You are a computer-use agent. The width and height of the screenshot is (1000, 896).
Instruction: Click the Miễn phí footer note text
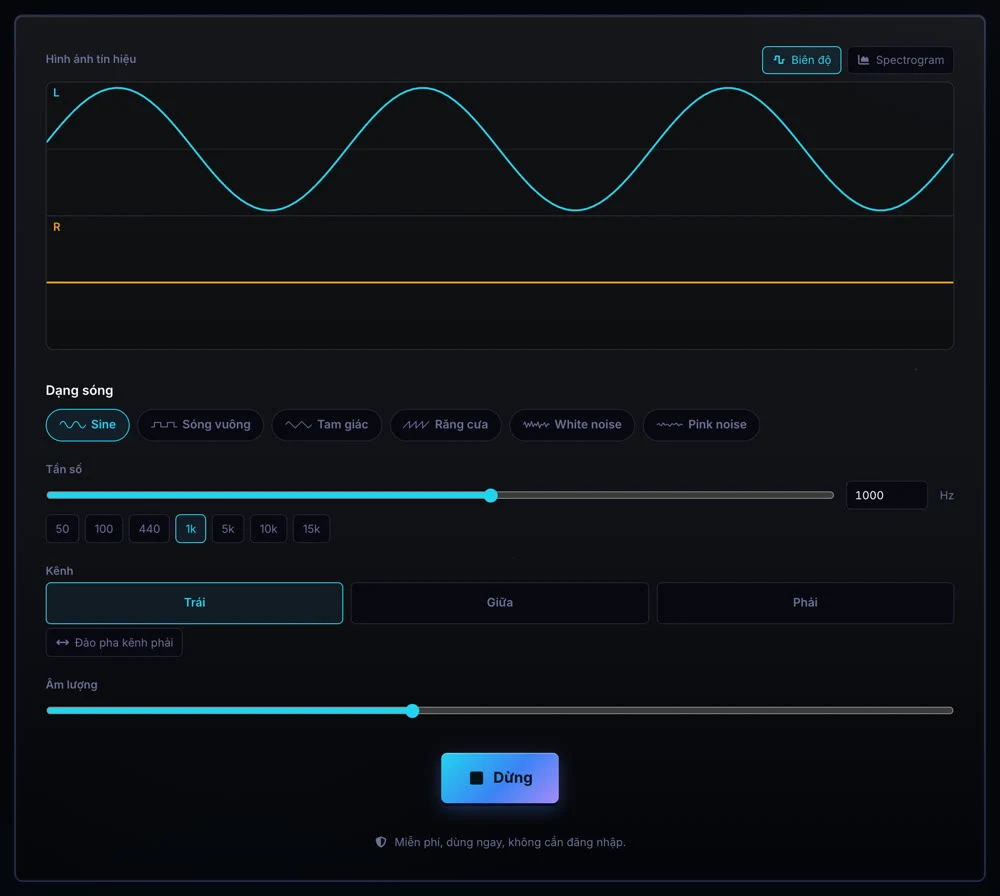coord(510,842)
